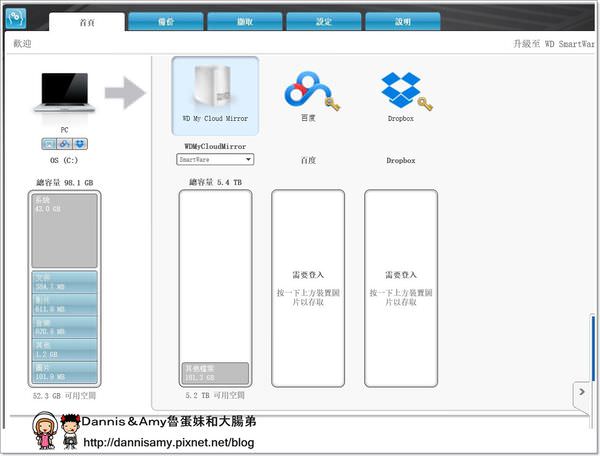Screen dimensions: 600x456
Task: Click the OS (C:) drive label
Action: 64,160
